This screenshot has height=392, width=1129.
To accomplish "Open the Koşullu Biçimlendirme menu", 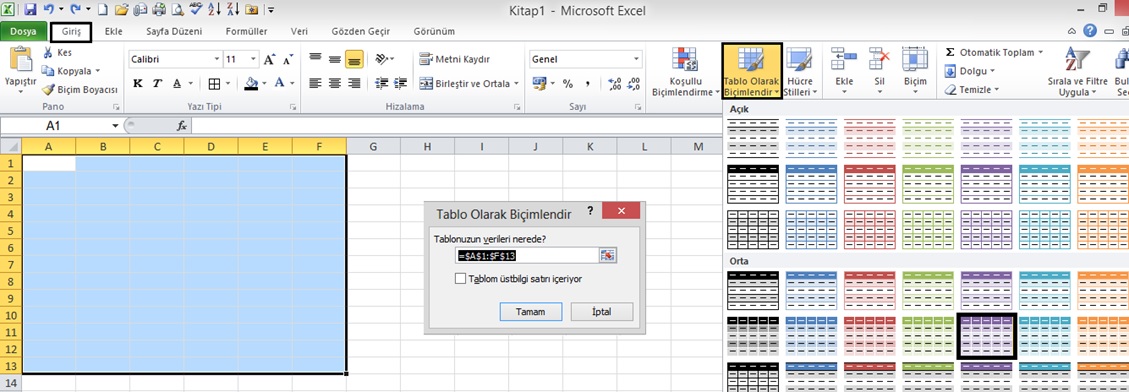I will click(x=685, y=72).
